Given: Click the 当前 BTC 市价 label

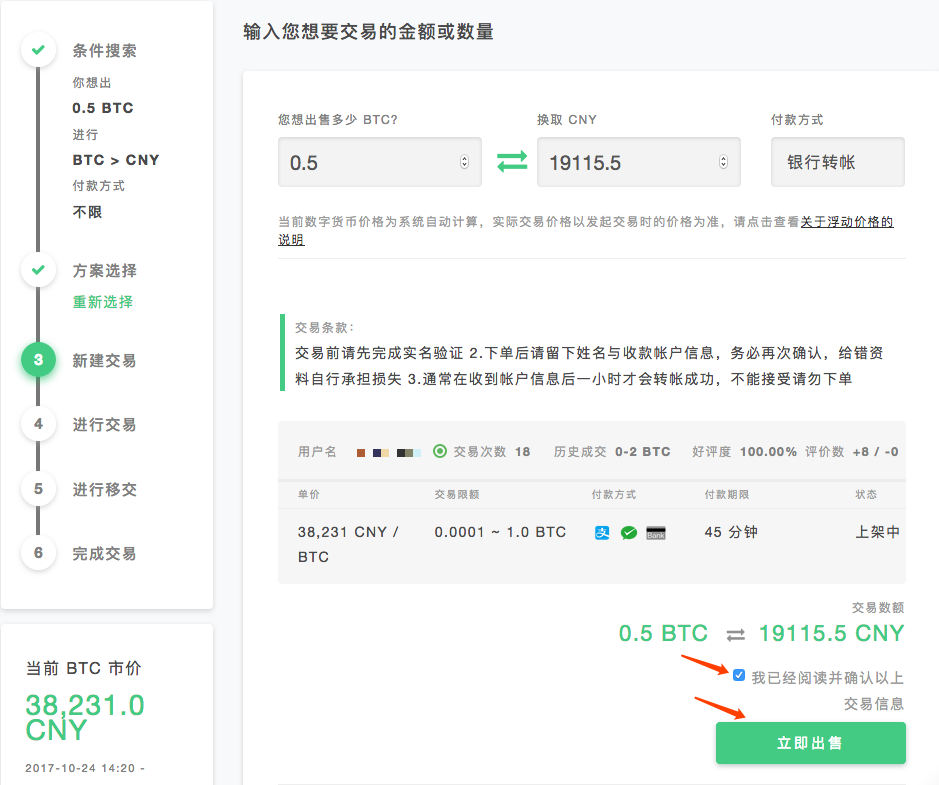Looking at the screenshot, I should pos(83,668).
